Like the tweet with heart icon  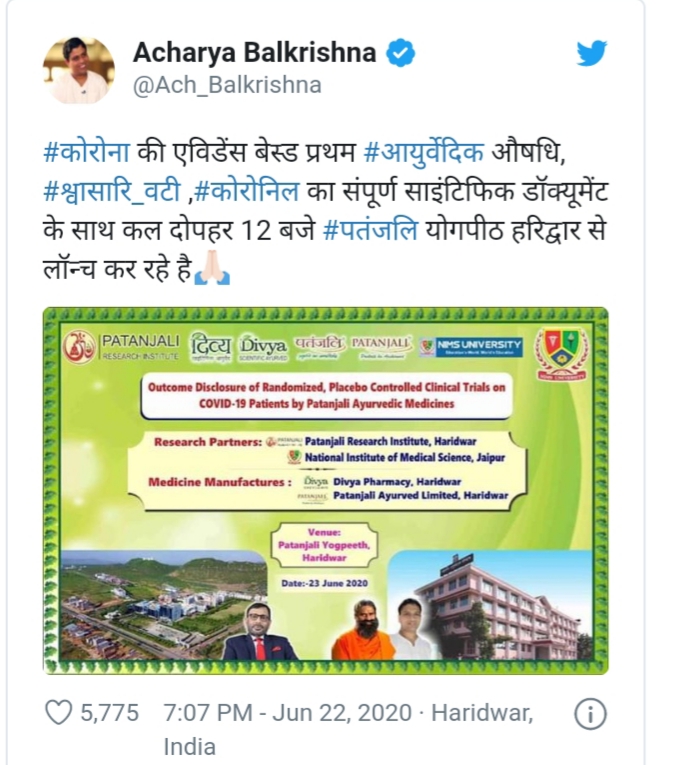(59, 712)
